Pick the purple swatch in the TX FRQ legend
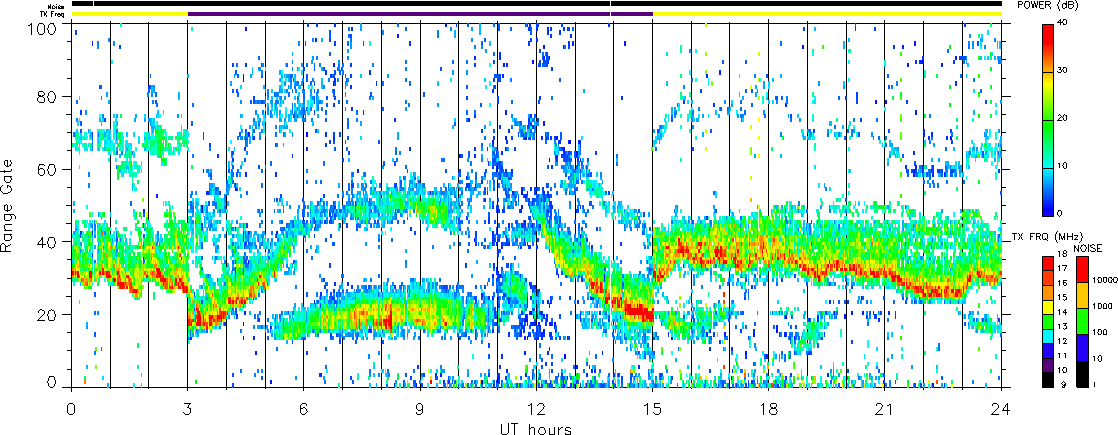The width and height of the screenshot is (1118, 435). click(x=1047, y=365)
